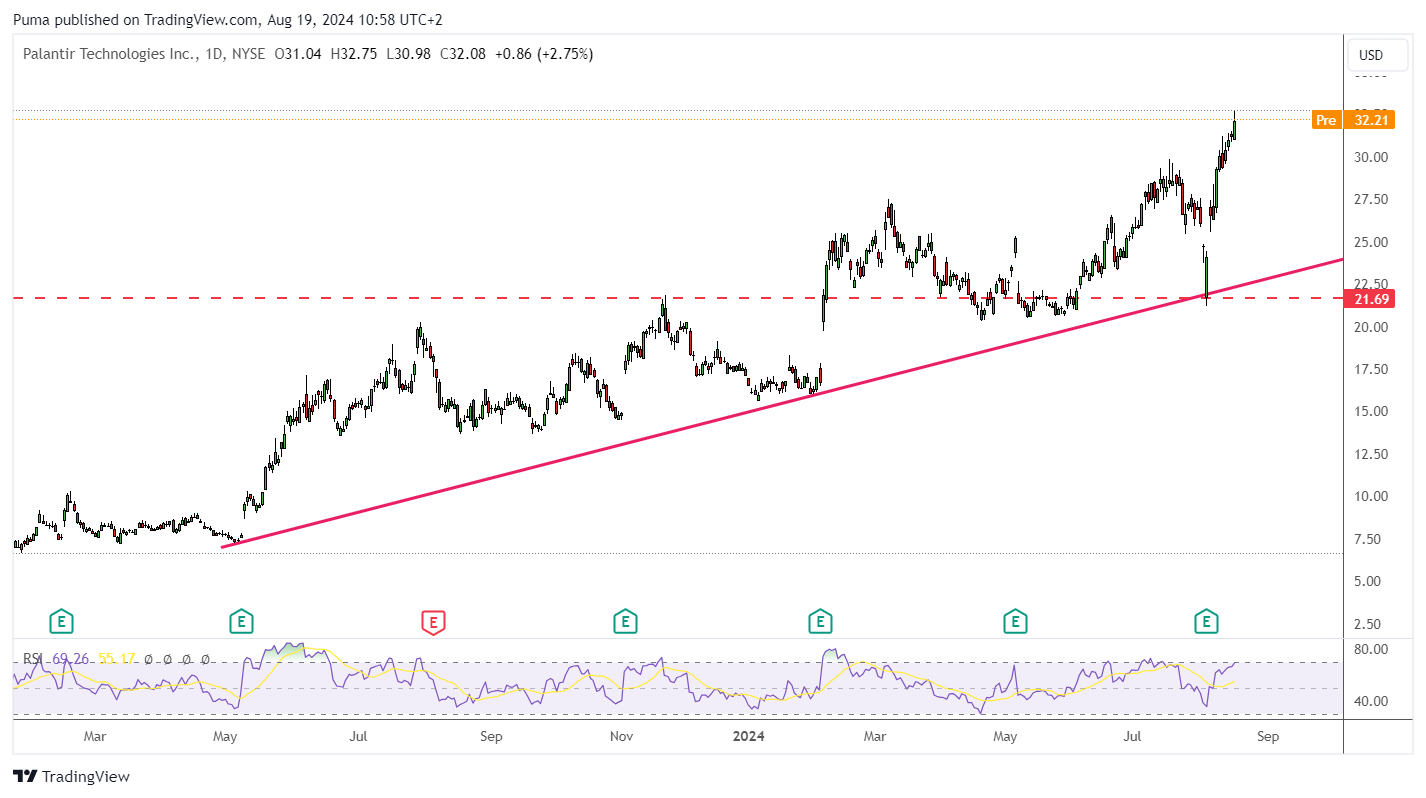The height and width of the screenshot is (798, 1426).
Task: Click the 32.21 pre-market price label
Action: 1369,120
